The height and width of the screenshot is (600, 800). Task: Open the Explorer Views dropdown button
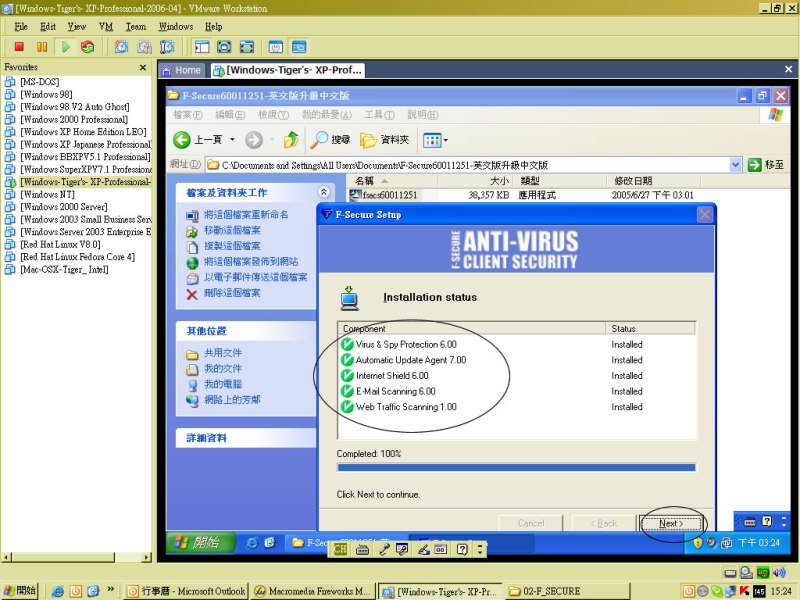click(435, 140)
